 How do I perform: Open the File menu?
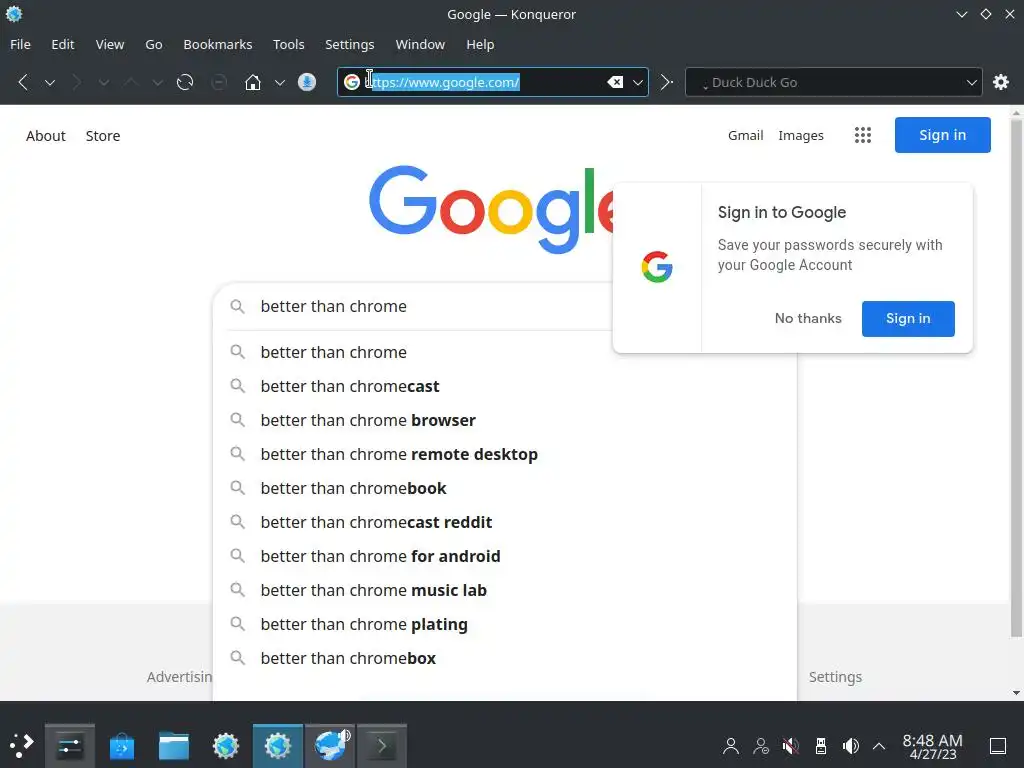[20, 44]
